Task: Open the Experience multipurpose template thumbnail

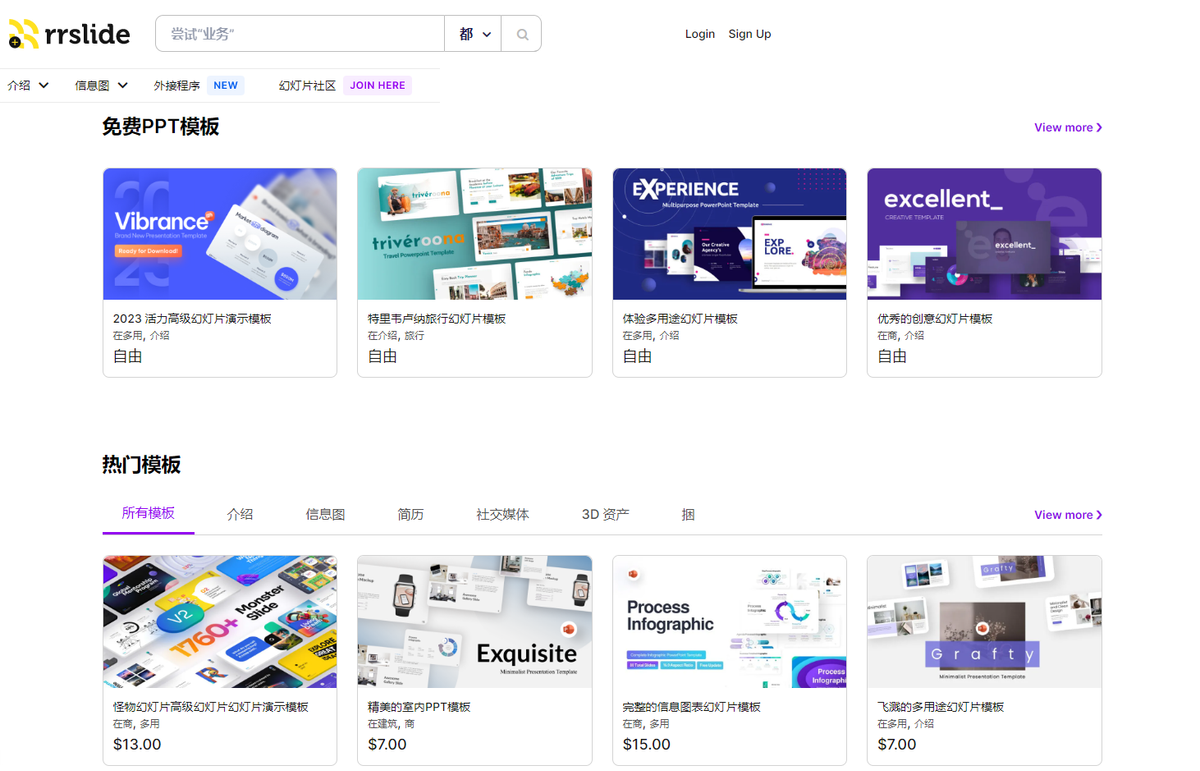Action: [730, 234]
